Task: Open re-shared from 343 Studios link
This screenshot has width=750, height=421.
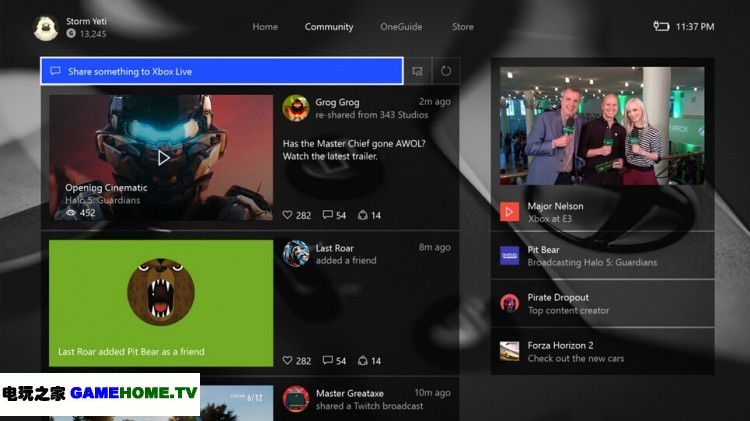Action: click(372, 115)
